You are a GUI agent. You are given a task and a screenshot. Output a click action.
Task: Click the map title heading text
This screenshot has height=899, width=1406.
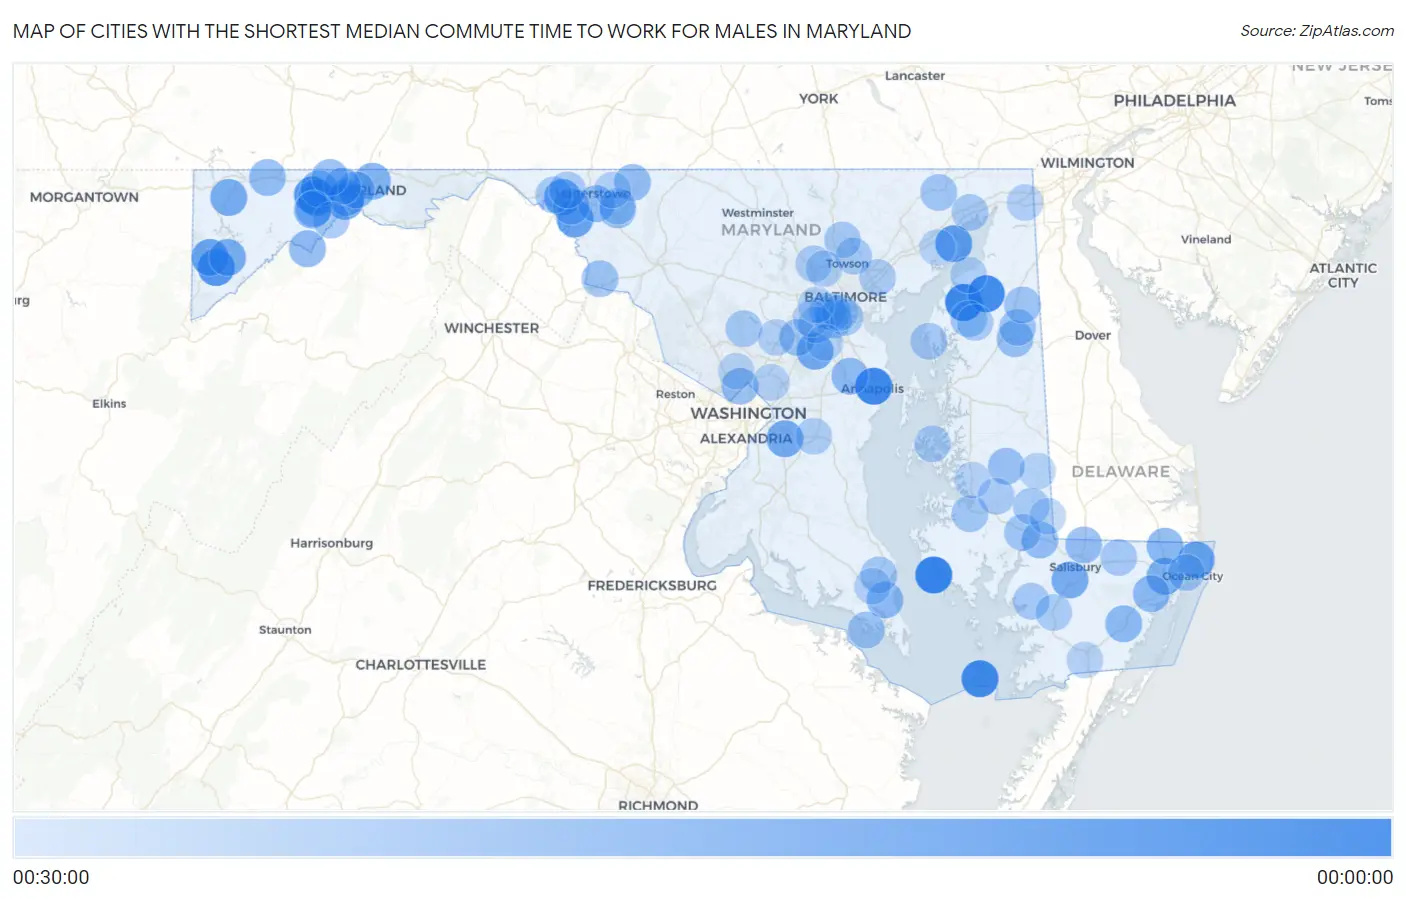(462, 31)
